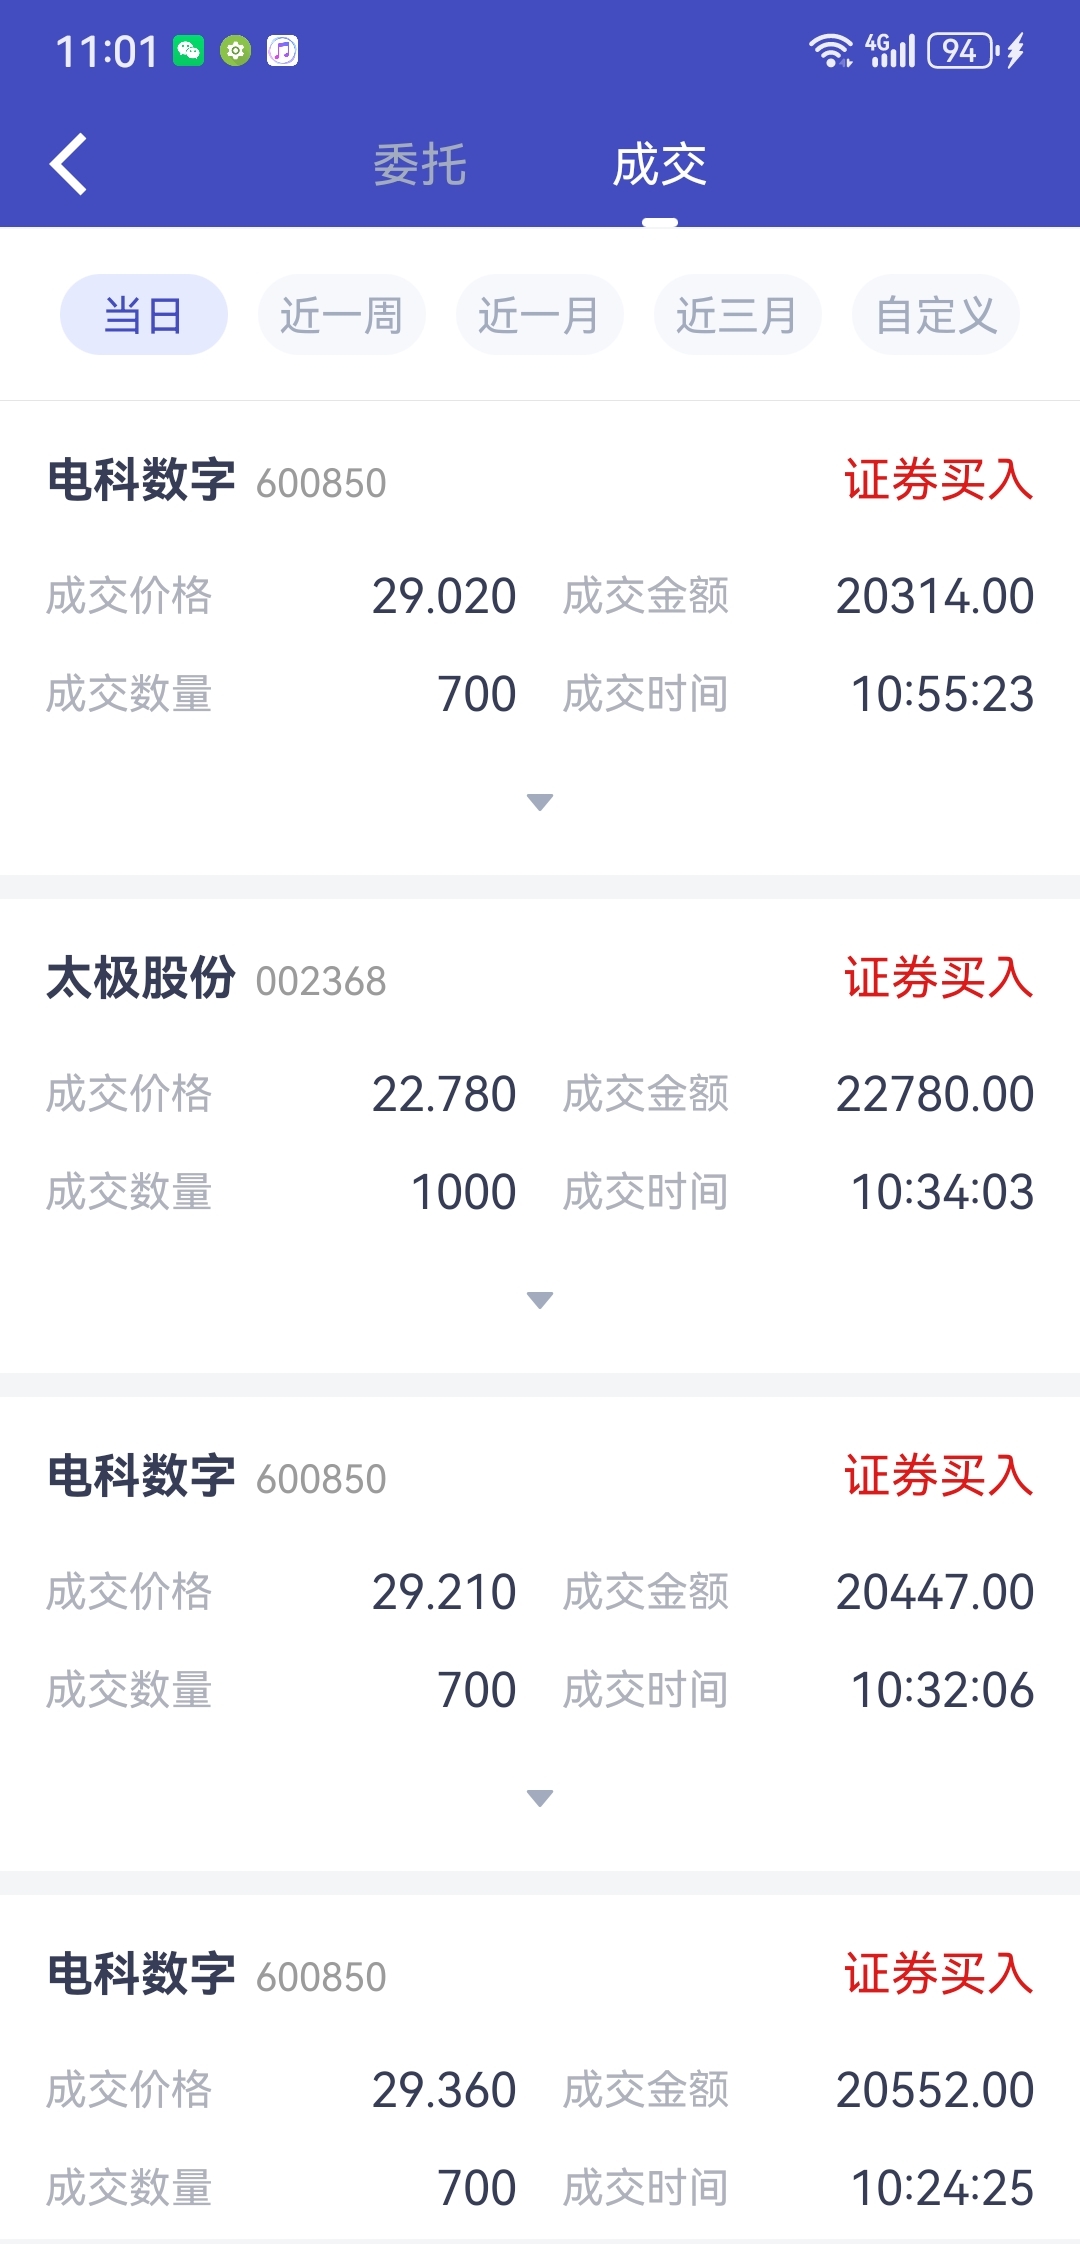Filter trades by 近一月

[540, 315]
